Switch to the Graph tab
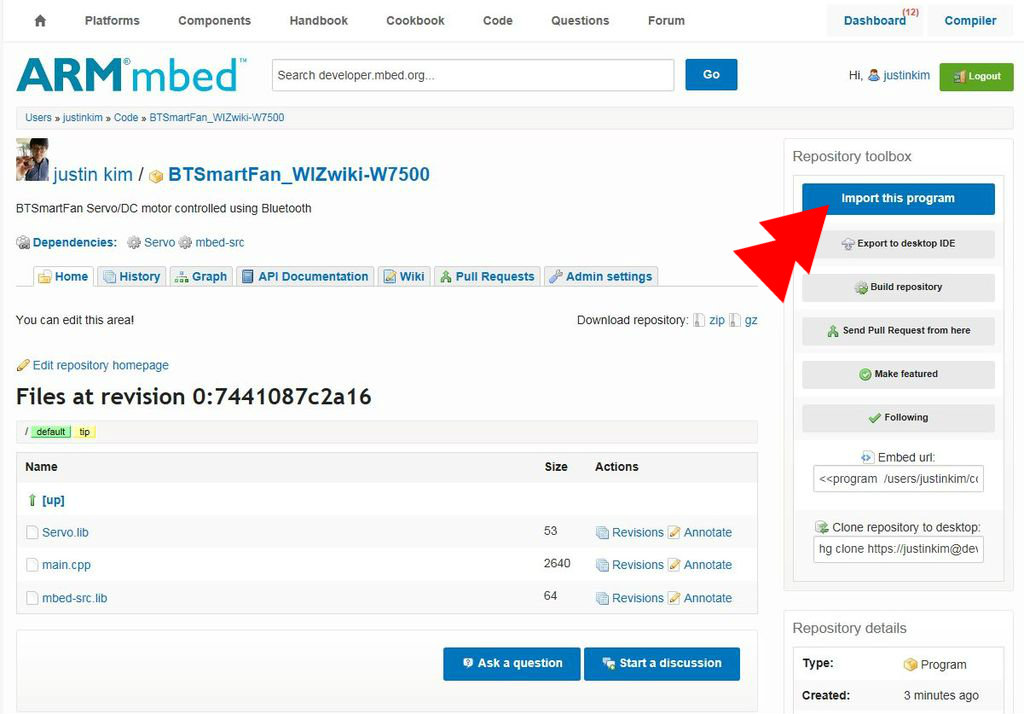 coord(201,276)
